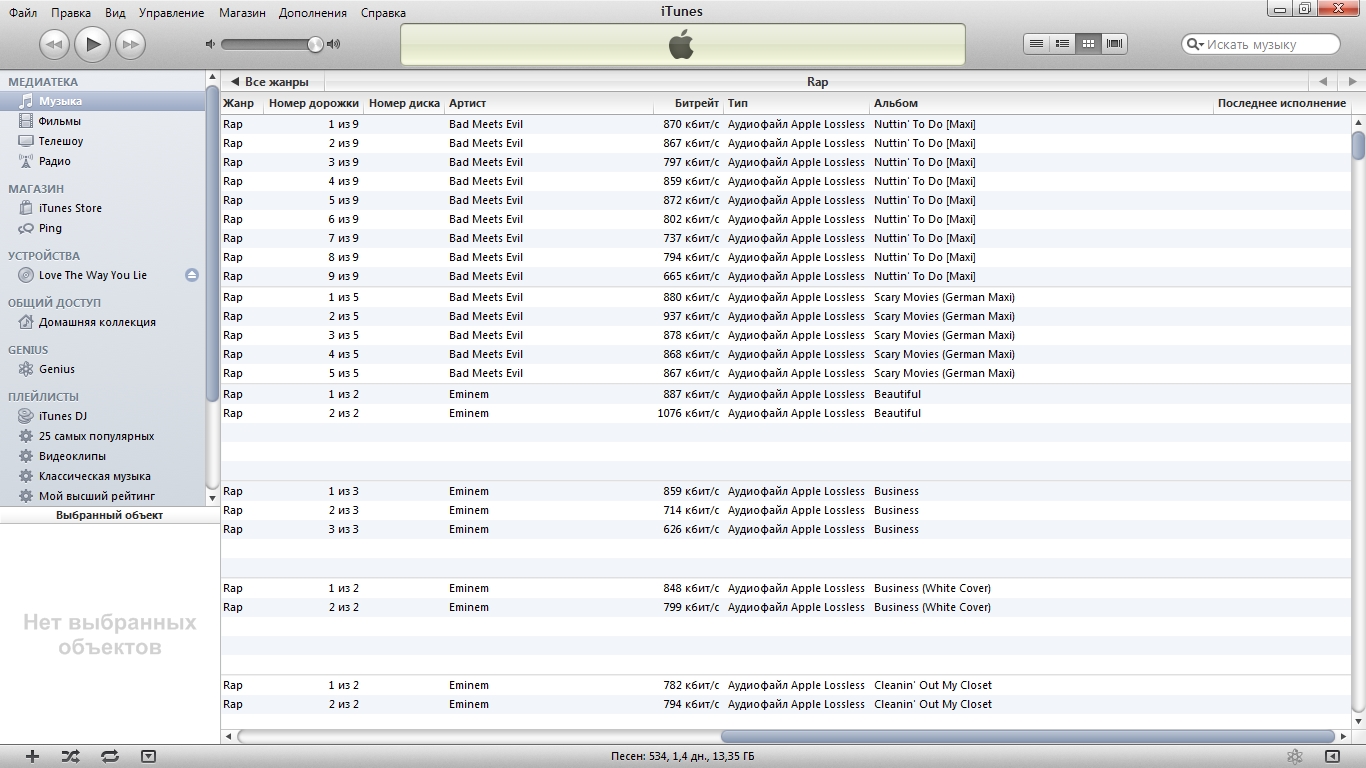
Task: Create a new playlist with the plus button
Action: 32,757
